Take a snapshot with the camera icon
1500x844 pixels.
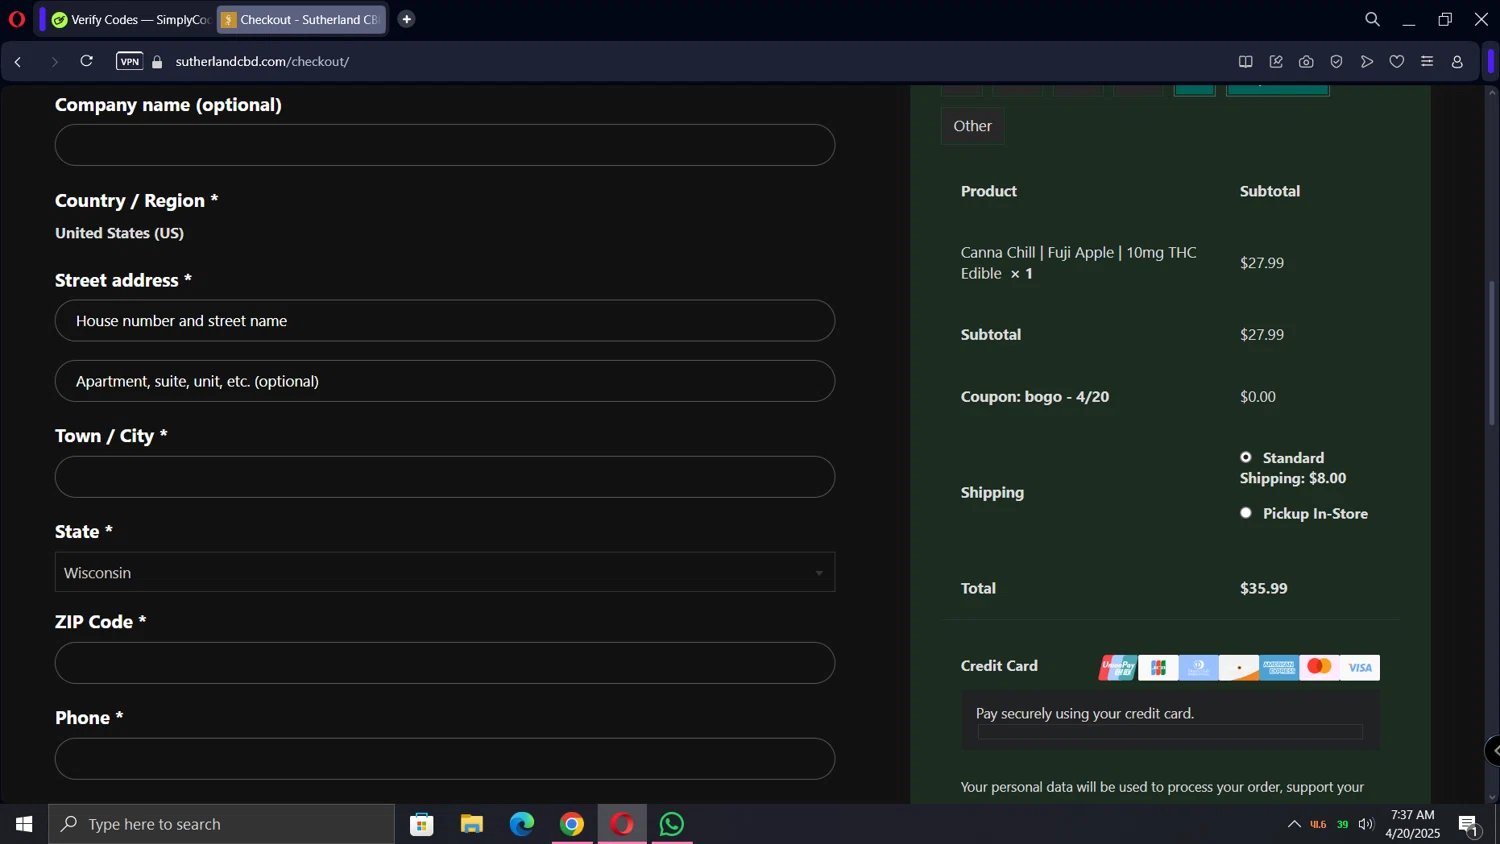tap(1306, 62)
